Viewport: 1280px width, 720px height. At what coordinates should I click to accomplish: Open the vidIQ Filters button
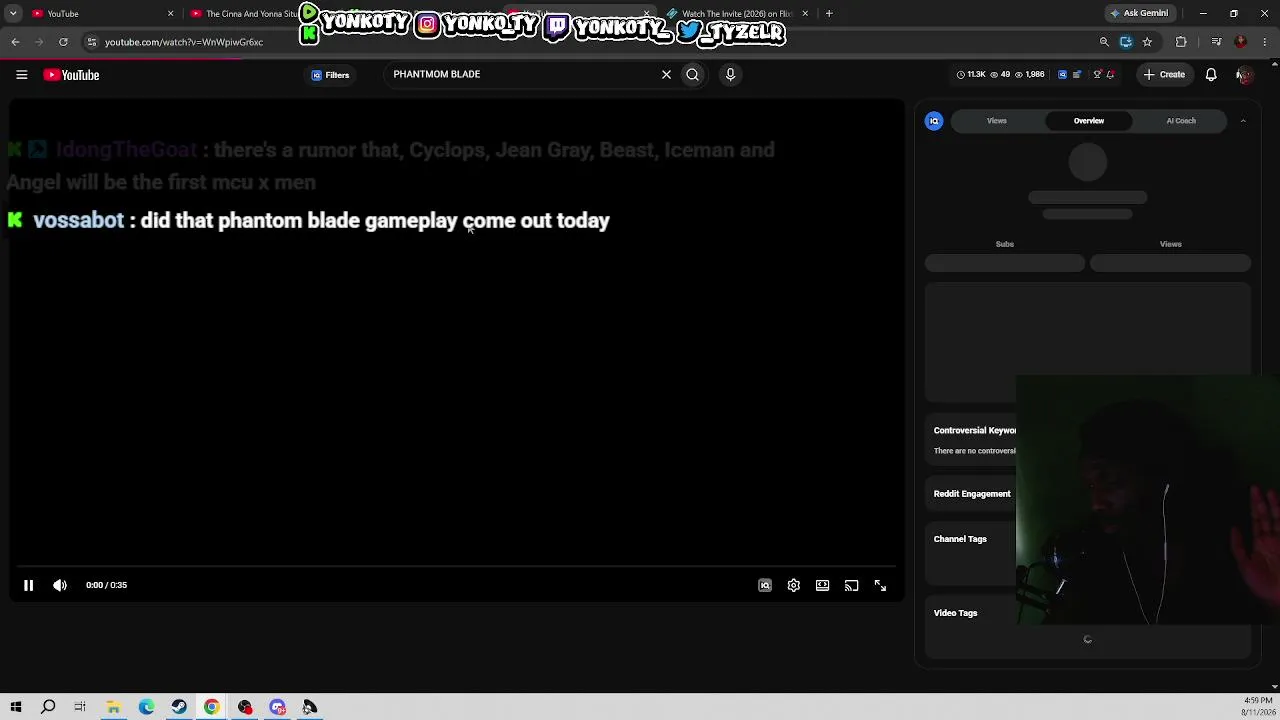(330, 75)
